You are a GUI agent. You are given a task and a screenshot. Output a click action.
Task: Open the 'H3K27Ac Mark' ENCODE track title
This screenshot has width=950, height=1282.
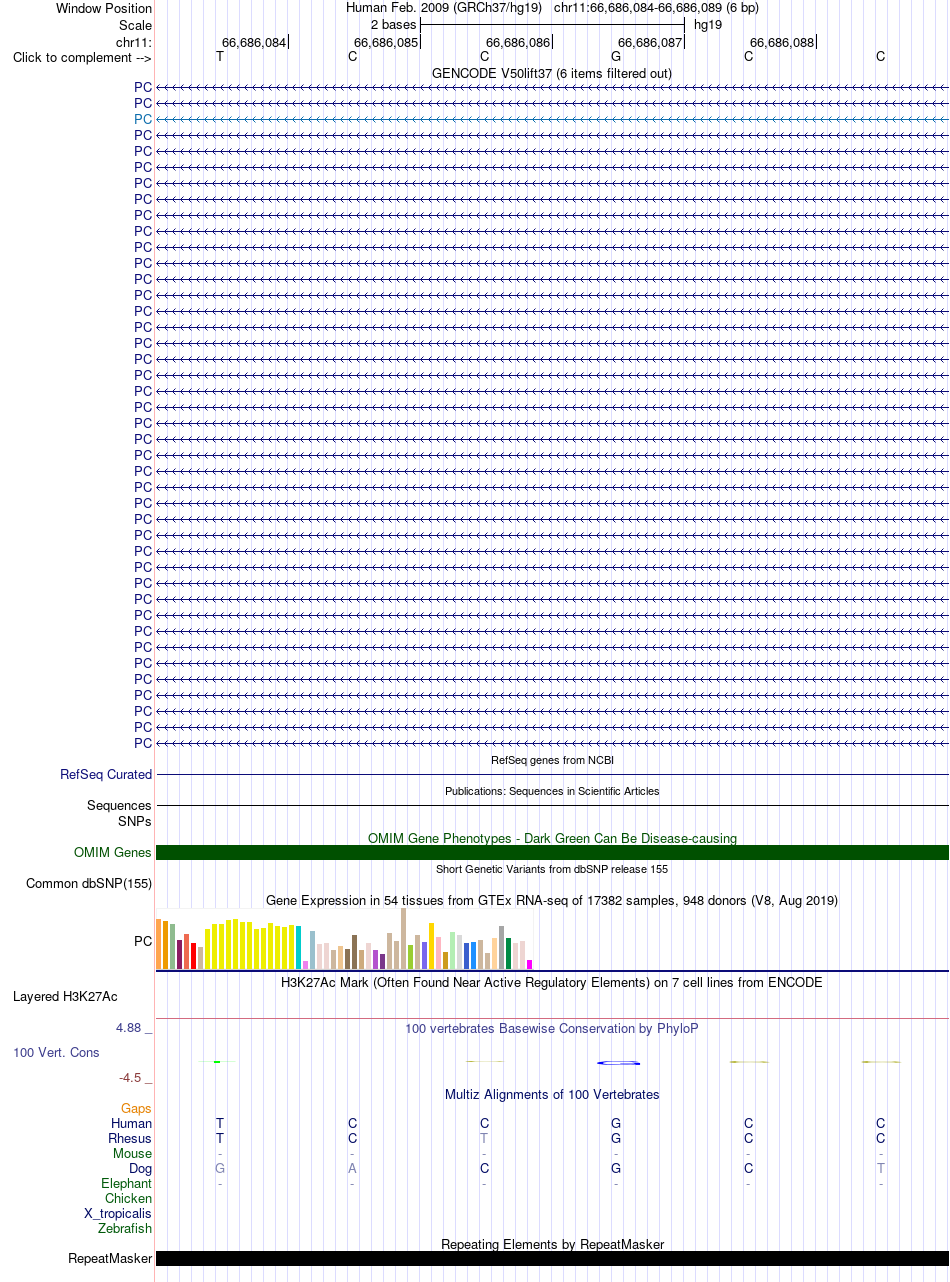[552, 983]
